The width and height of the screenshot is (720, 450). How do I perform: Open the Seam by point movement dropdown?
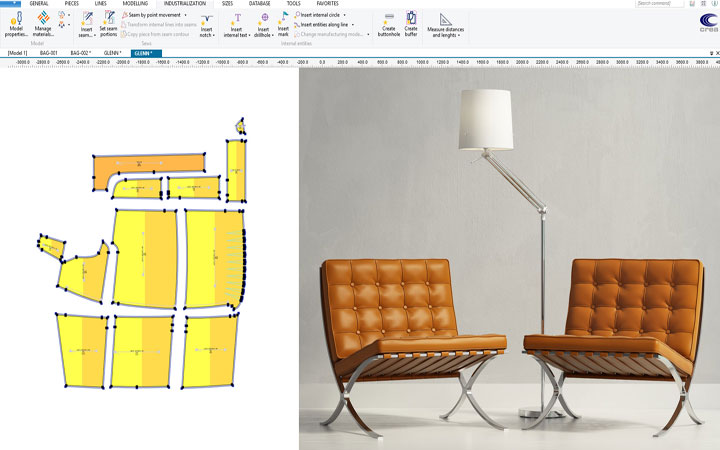(183, 16)
